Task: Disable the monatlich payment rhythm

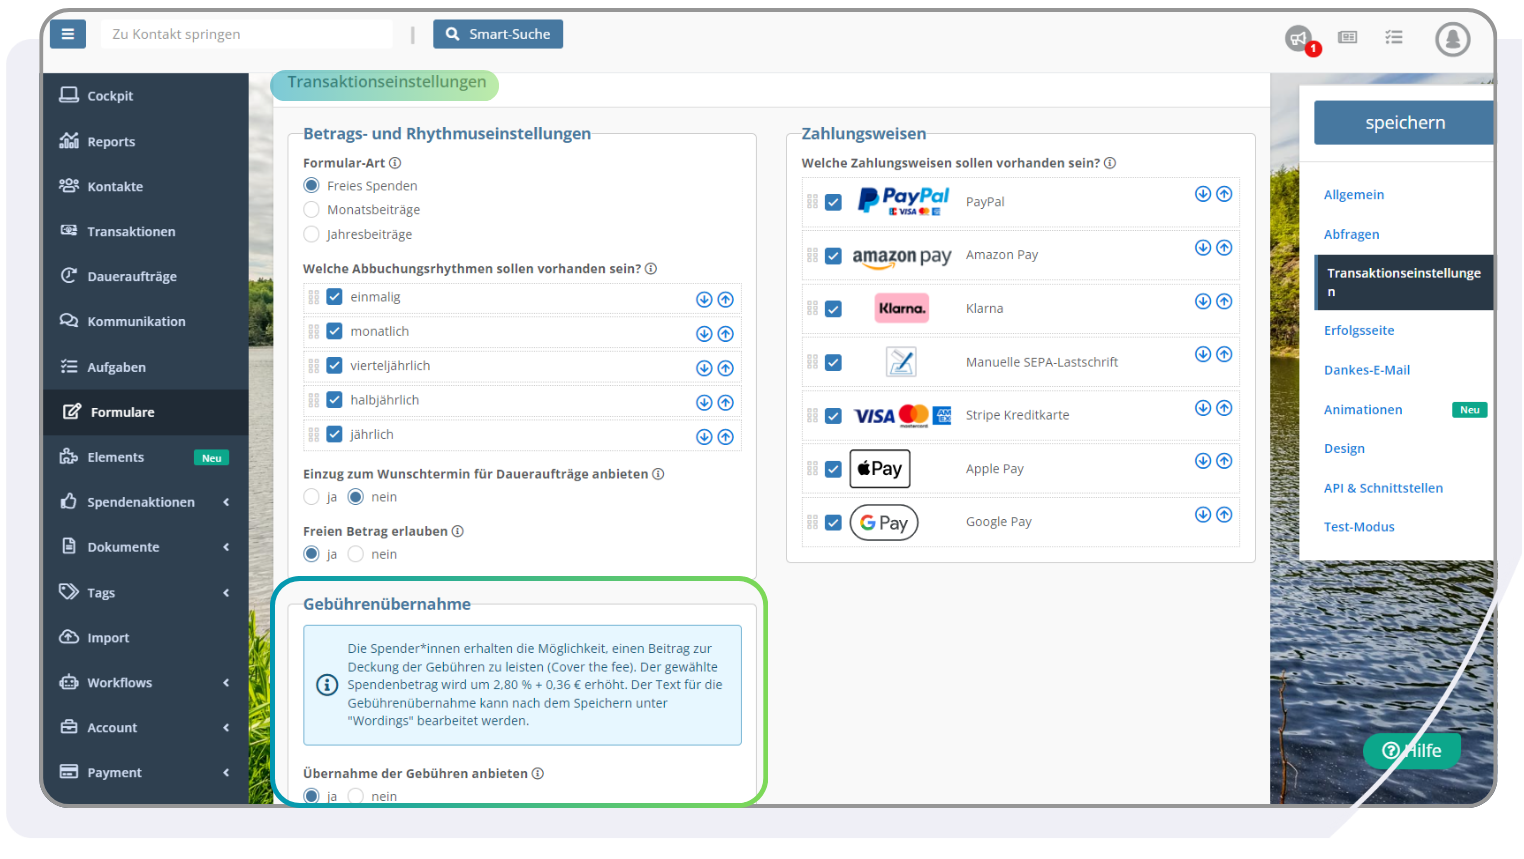Action: pyautogui.click(x=334, y=331)
